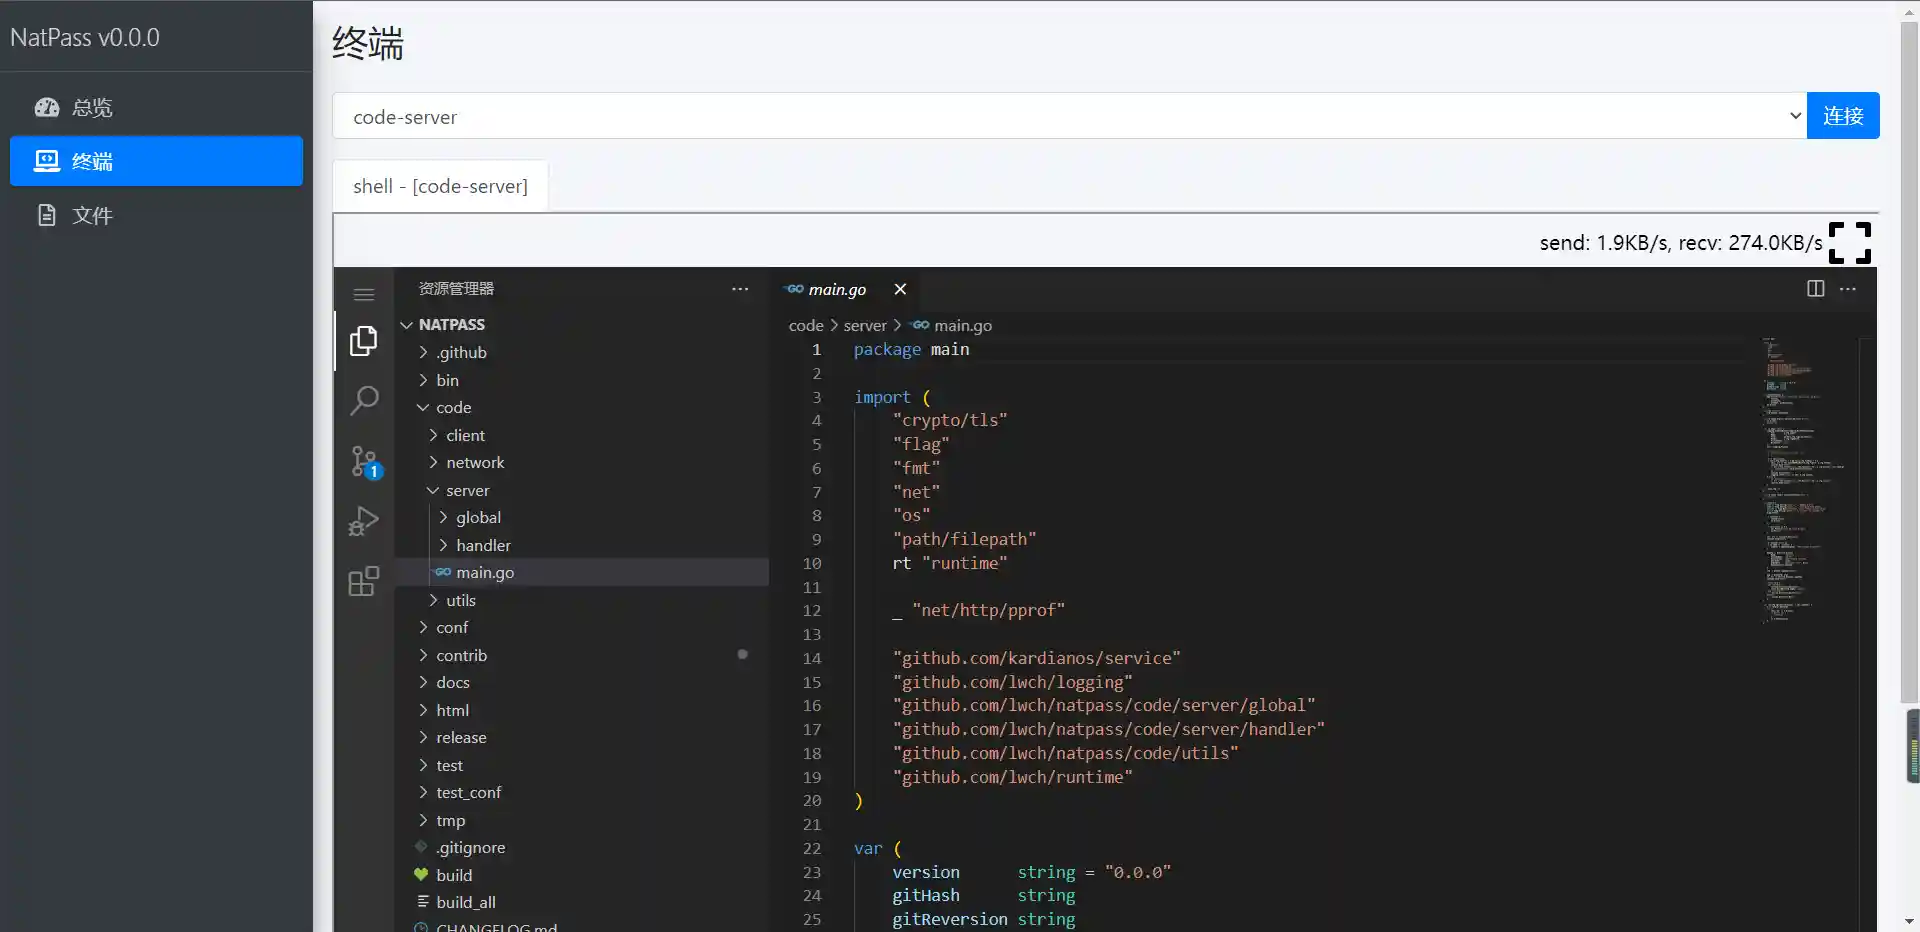Click the 连接 button
The height and width of the screenshot is (932, 1920).
click(x=1843, y=116)
